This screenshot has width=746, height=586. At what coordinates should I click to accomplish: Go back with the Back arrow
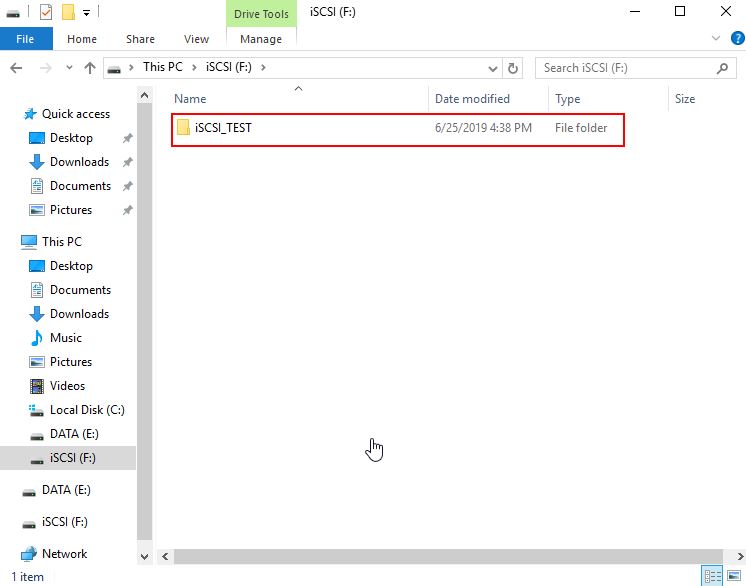coord(16,68)
